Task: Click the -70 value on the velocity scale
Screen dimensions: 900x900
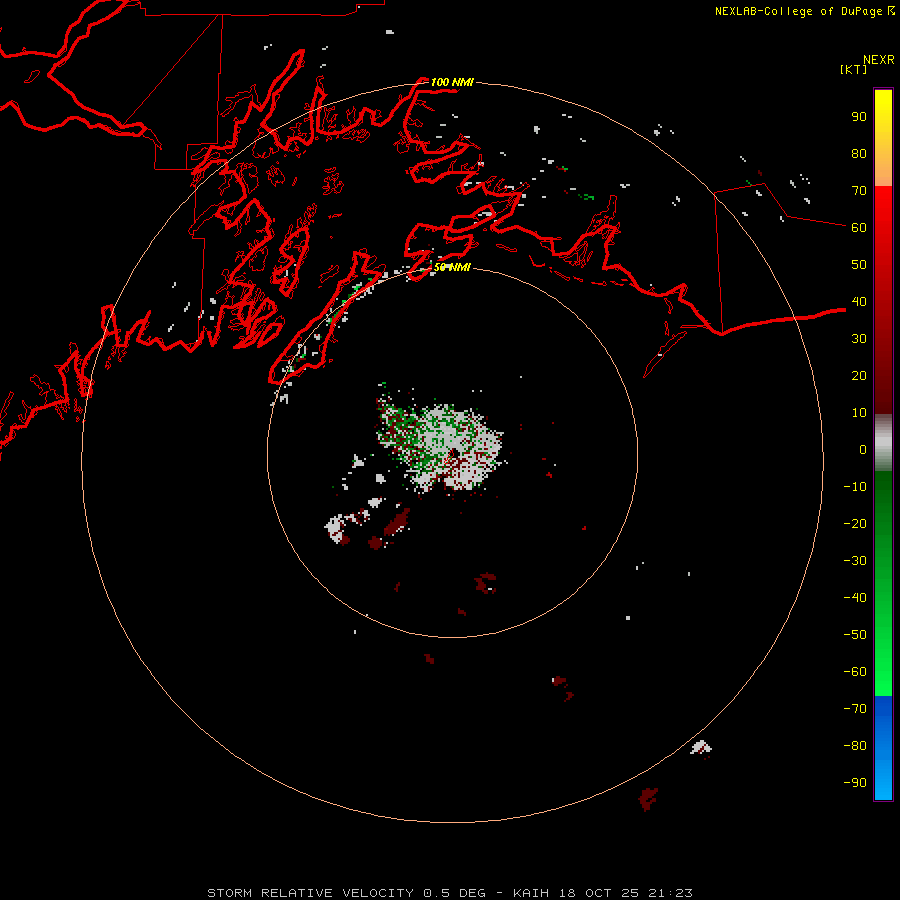Action: pos(855,708)
